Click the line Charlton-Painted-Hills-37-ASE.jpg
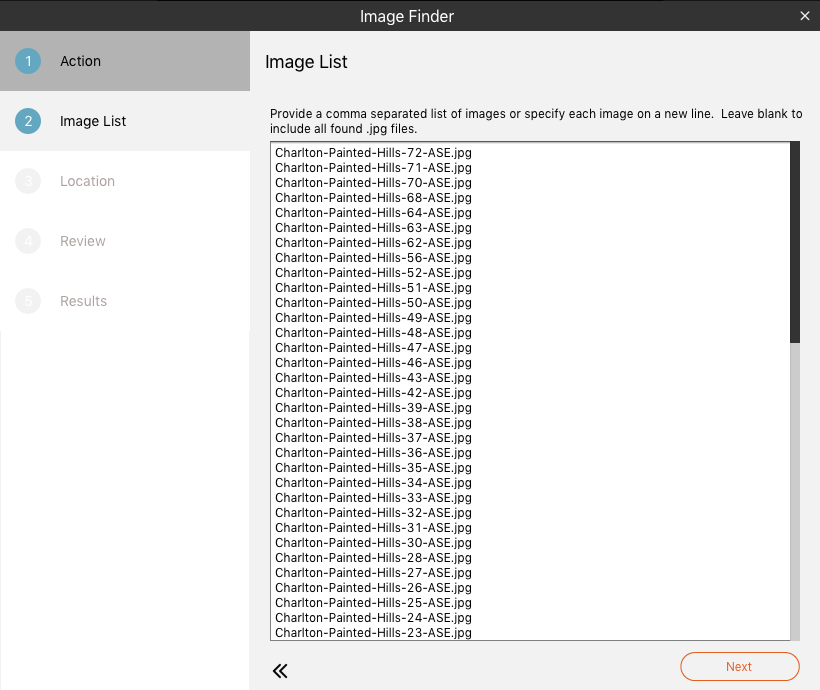820x690 pixels. (x=373, y=438)
